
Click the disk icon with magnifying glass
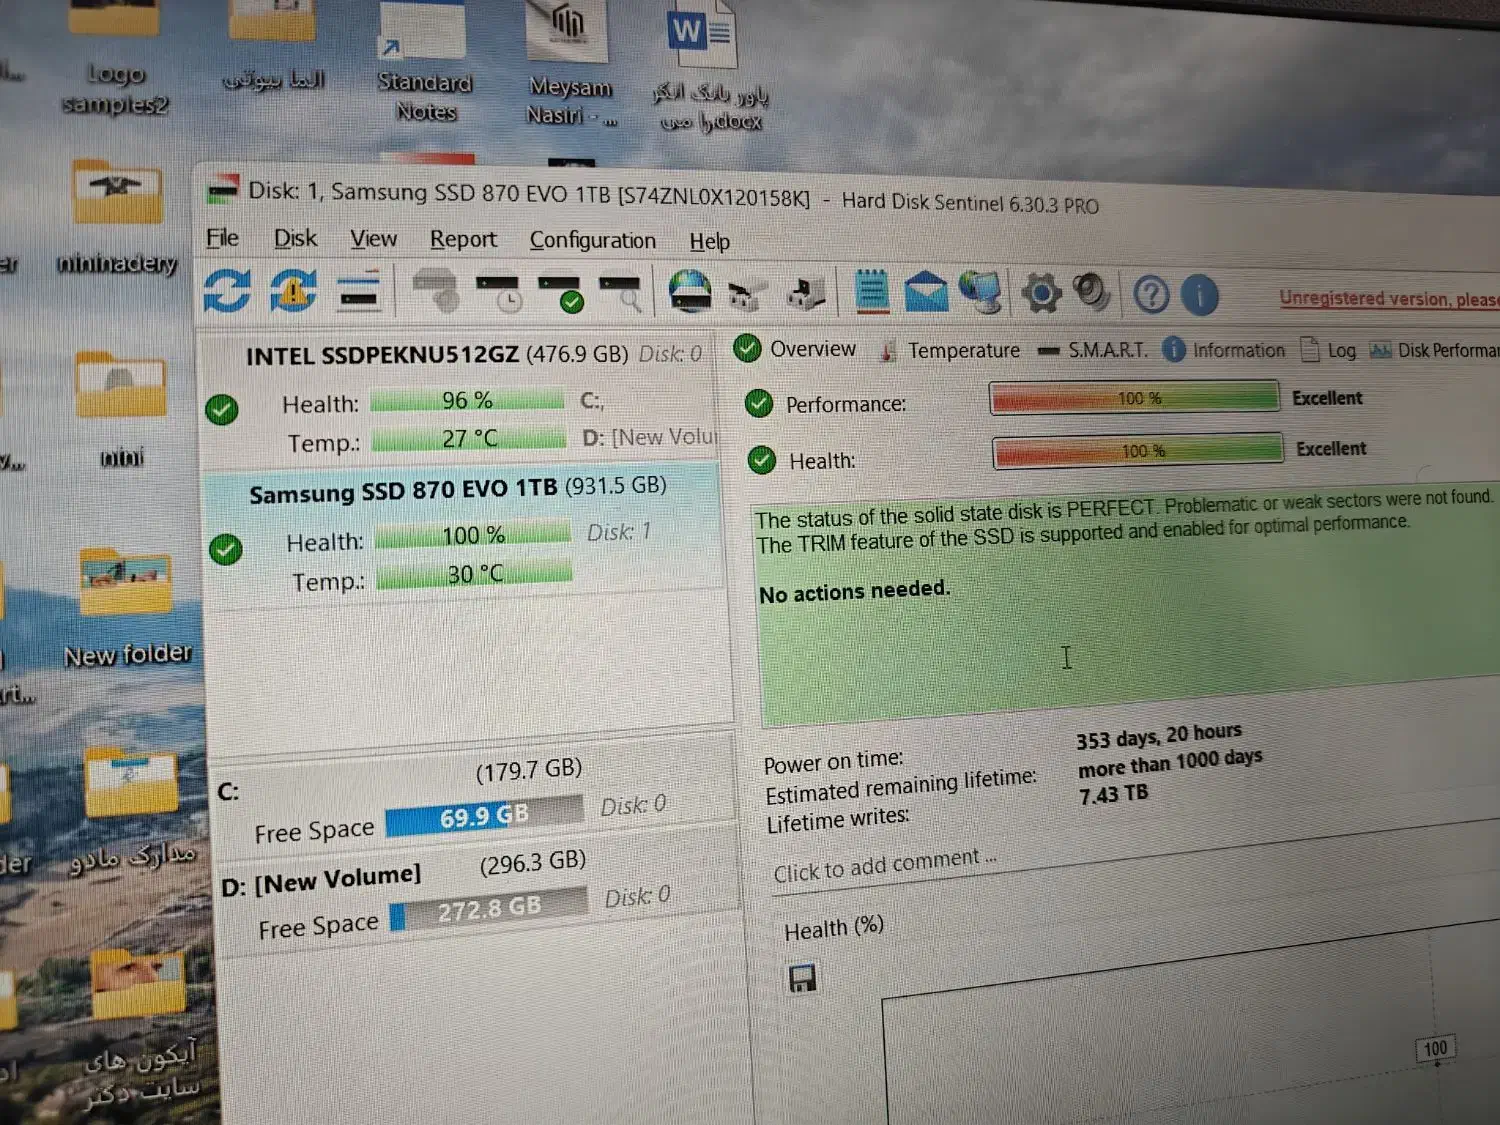coord(620,294)
